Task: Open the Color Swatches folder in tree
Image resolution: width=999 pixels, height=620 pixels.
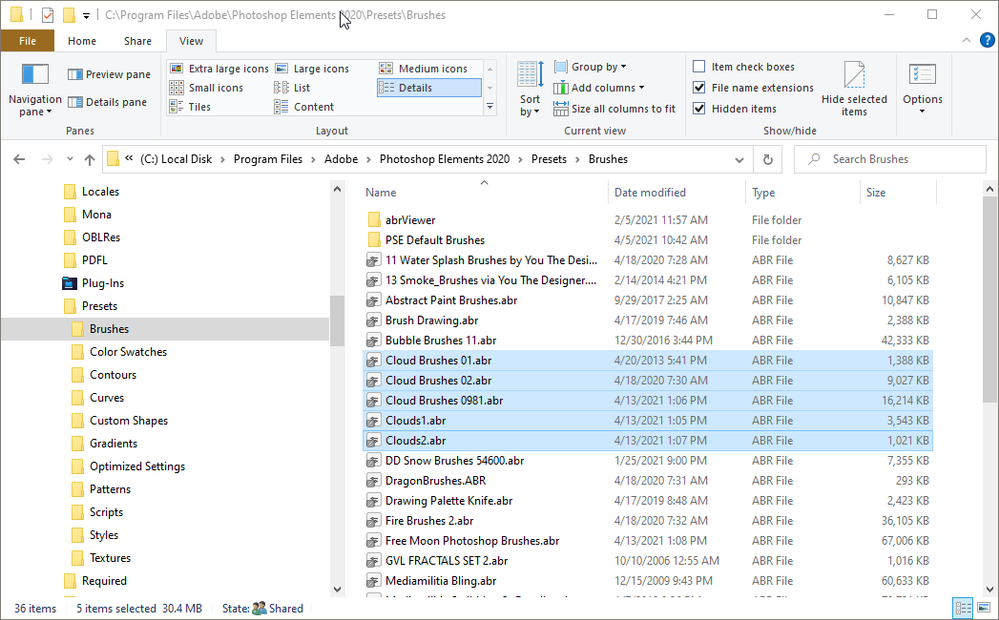Action: click(128, 352)
